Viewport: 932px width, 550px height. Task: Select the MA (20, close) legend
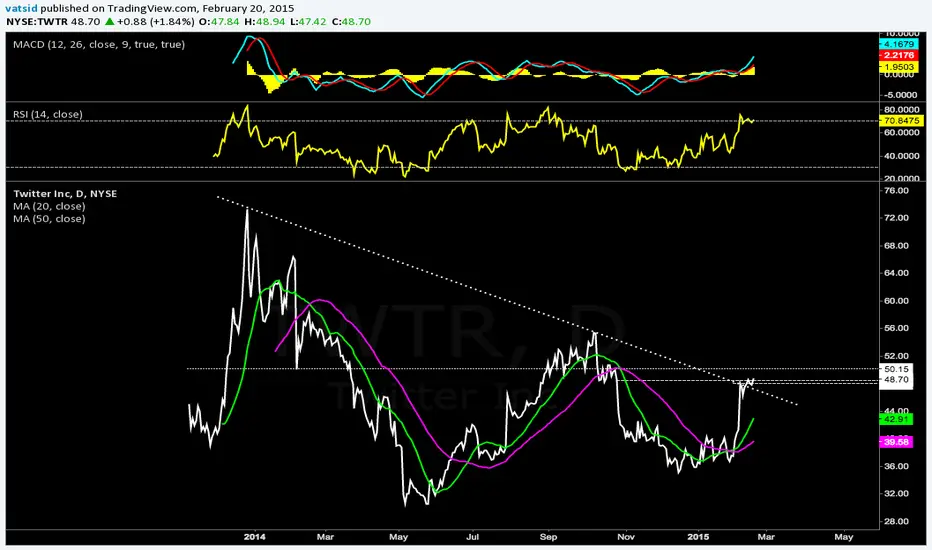49,206
